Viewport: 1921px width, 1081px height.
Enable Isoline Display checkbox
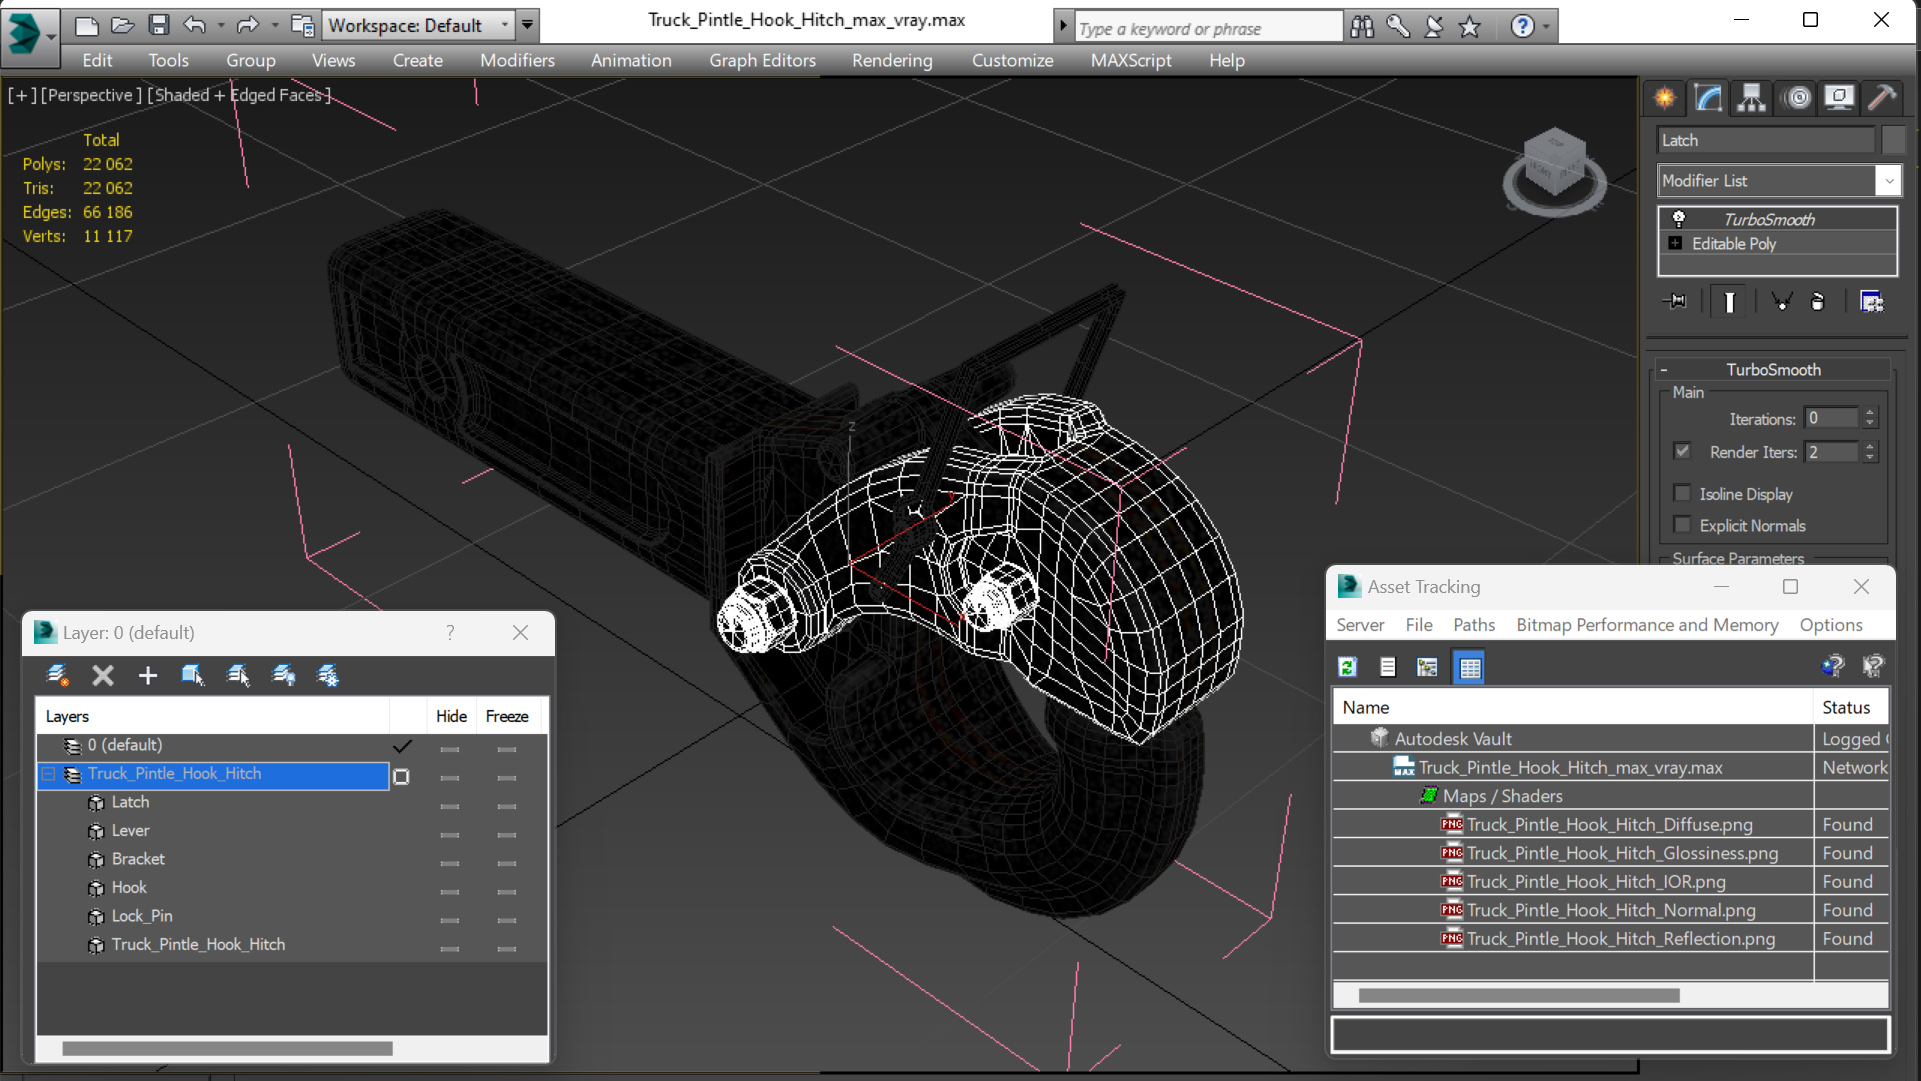[1682, 493]
